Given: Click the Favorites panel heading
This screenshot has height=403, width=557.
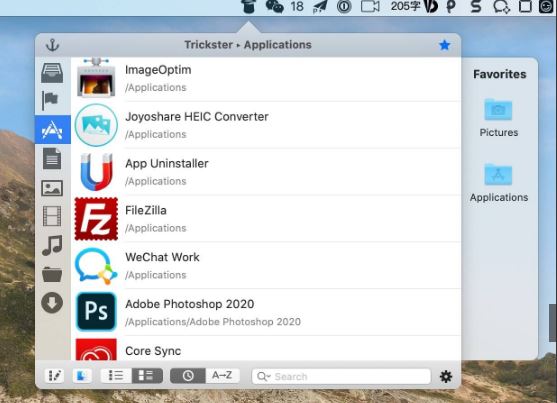Looking at the screenshot, I should (499, 74).
